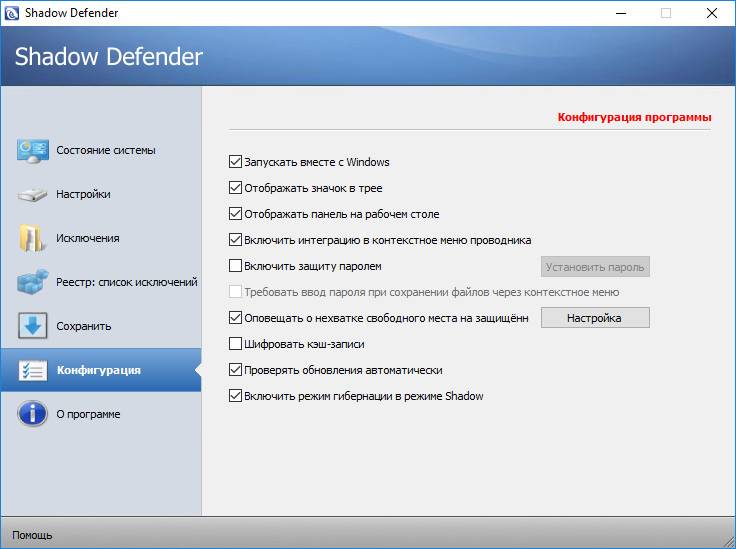Image resolution: width=736 pixels, height=549 pixels.
Task: Open Настройки section
Action: pos(83,194)
